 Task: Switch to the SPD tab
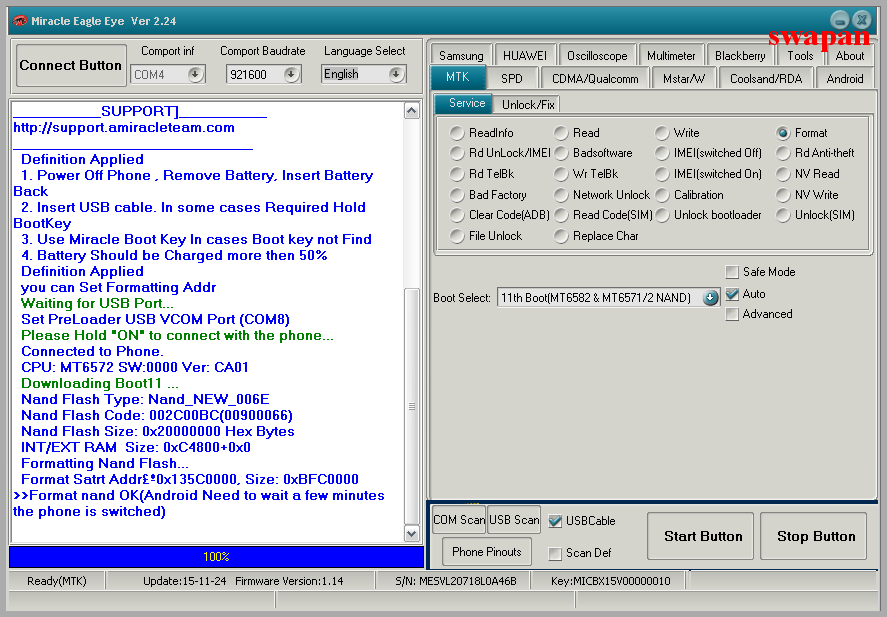511,79
